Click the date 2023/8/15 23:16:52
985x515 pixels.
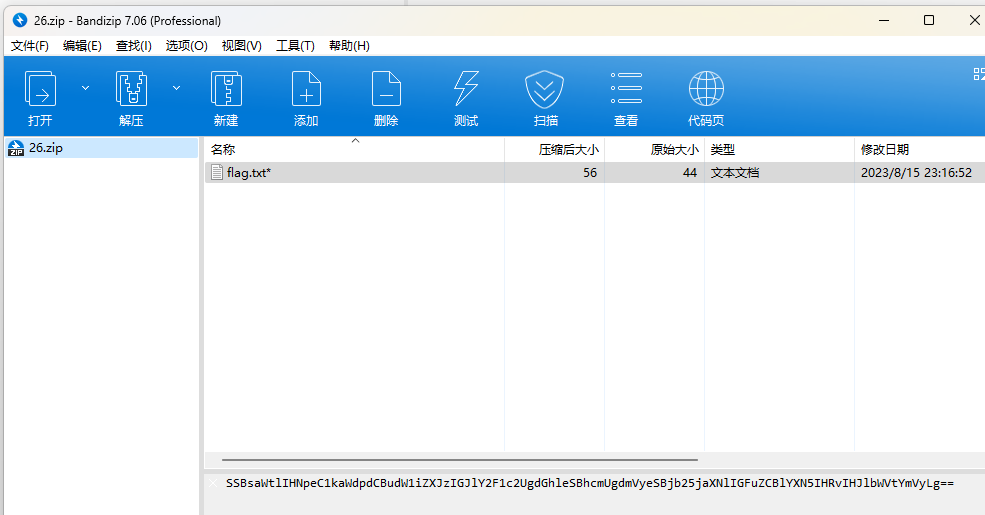pyautogui.click(x=917, y=173)
